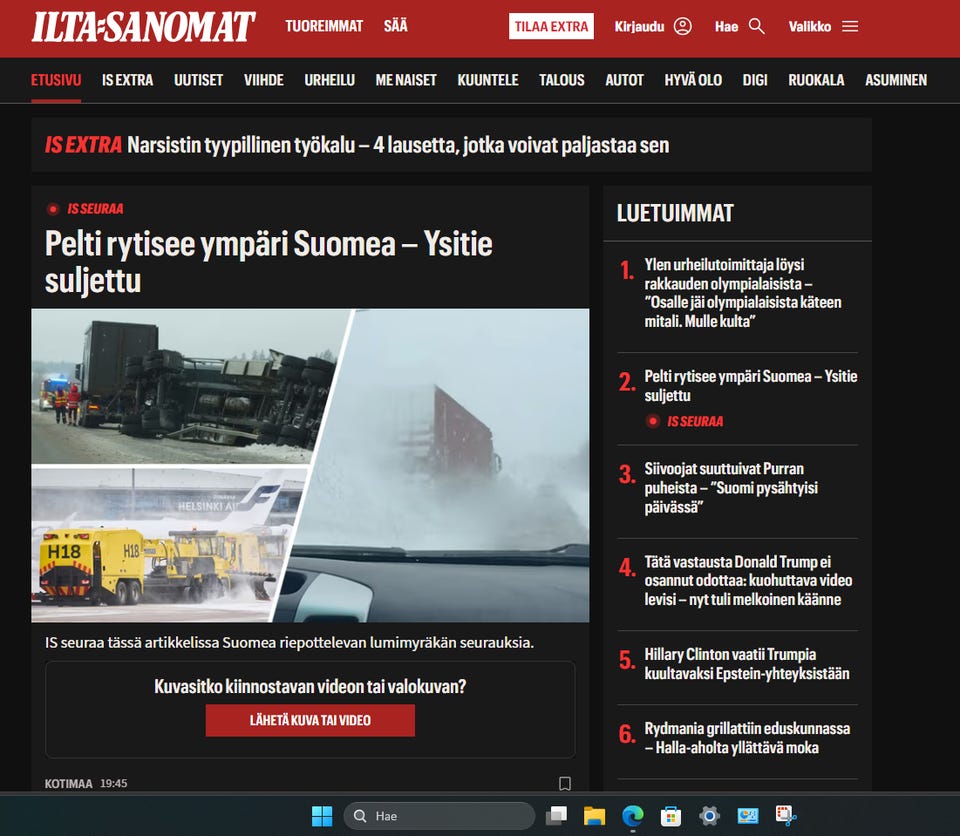This screenshot has width=960, height=836.
Task: Open the Valikko hamburger menu icon
Action: click(x=850, y=26)
